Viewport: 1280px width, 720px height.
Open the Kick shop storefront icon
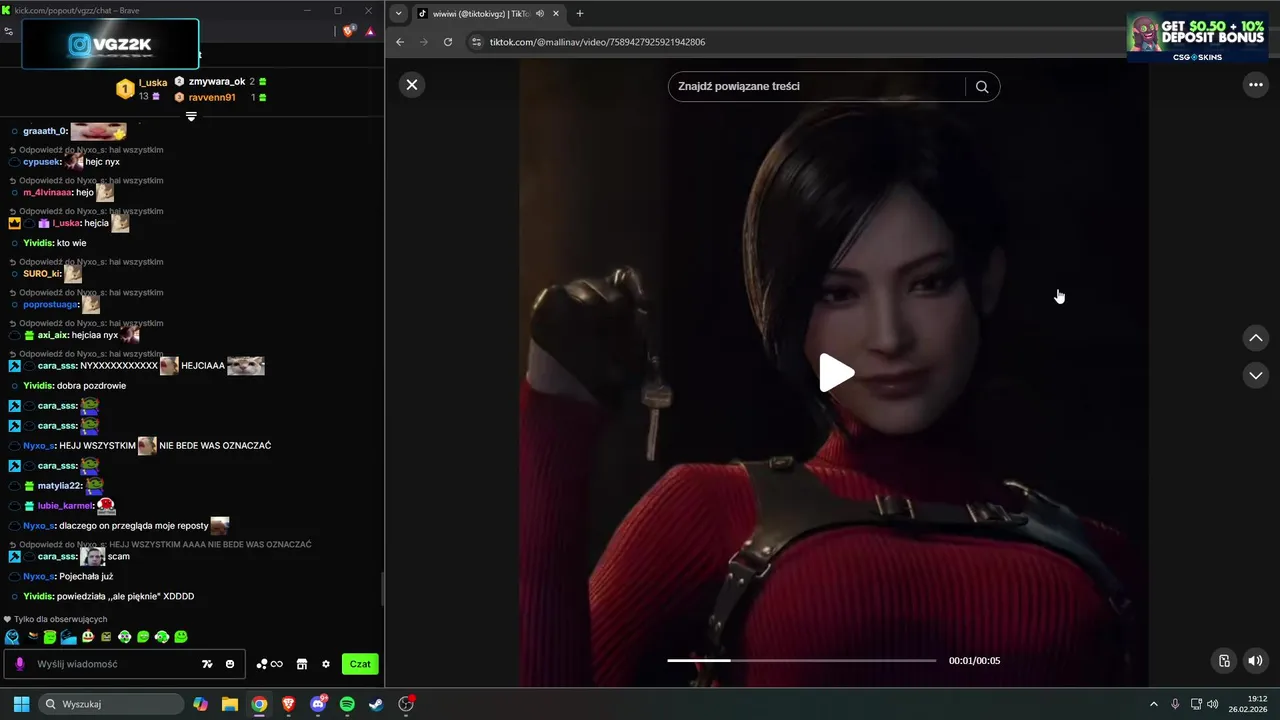pyautogui.click(x=302, y=664)
